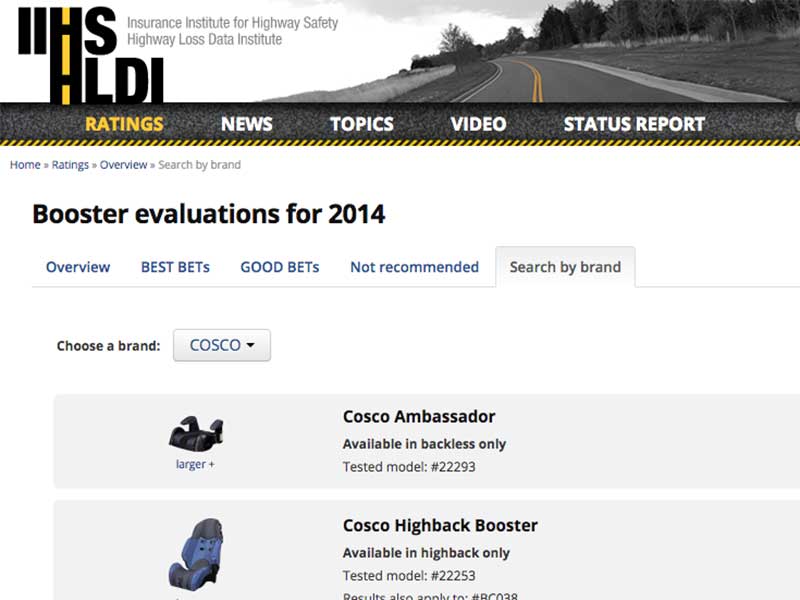Click the Tested model: #22253 text

(409, 576)
